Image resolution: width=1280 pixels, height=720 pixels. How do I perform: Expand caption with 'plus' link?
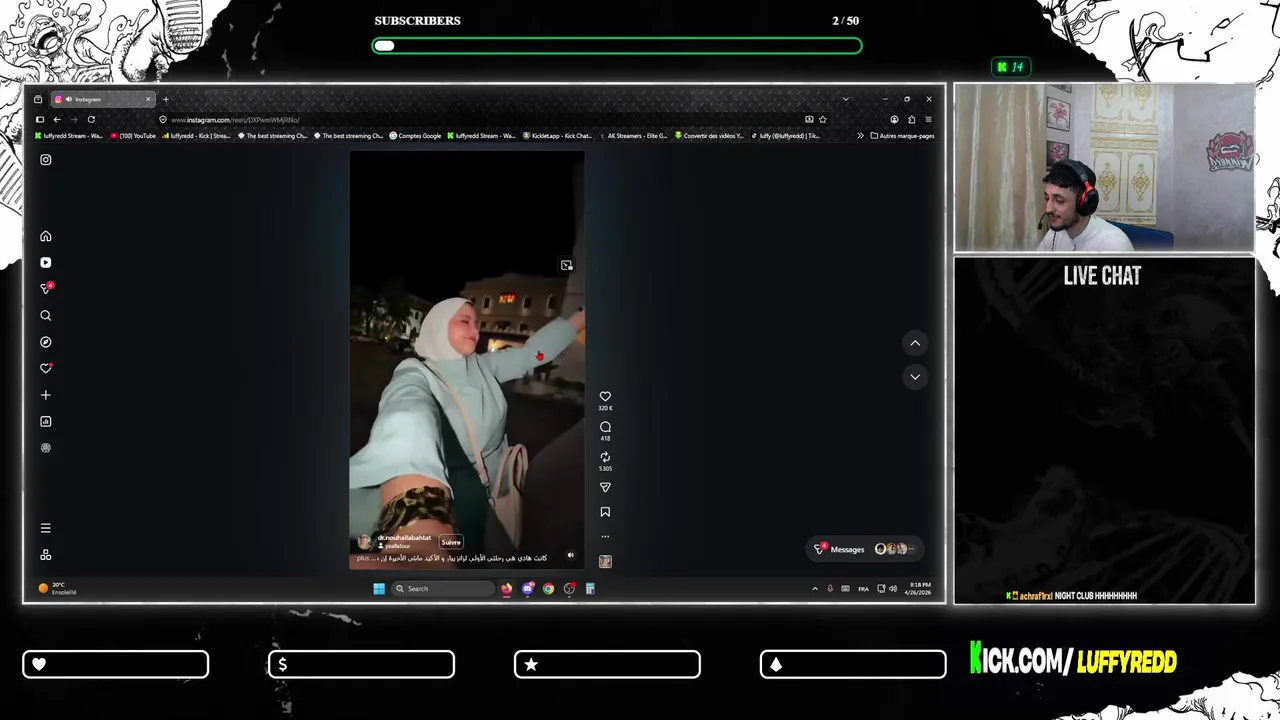(362, 558)
